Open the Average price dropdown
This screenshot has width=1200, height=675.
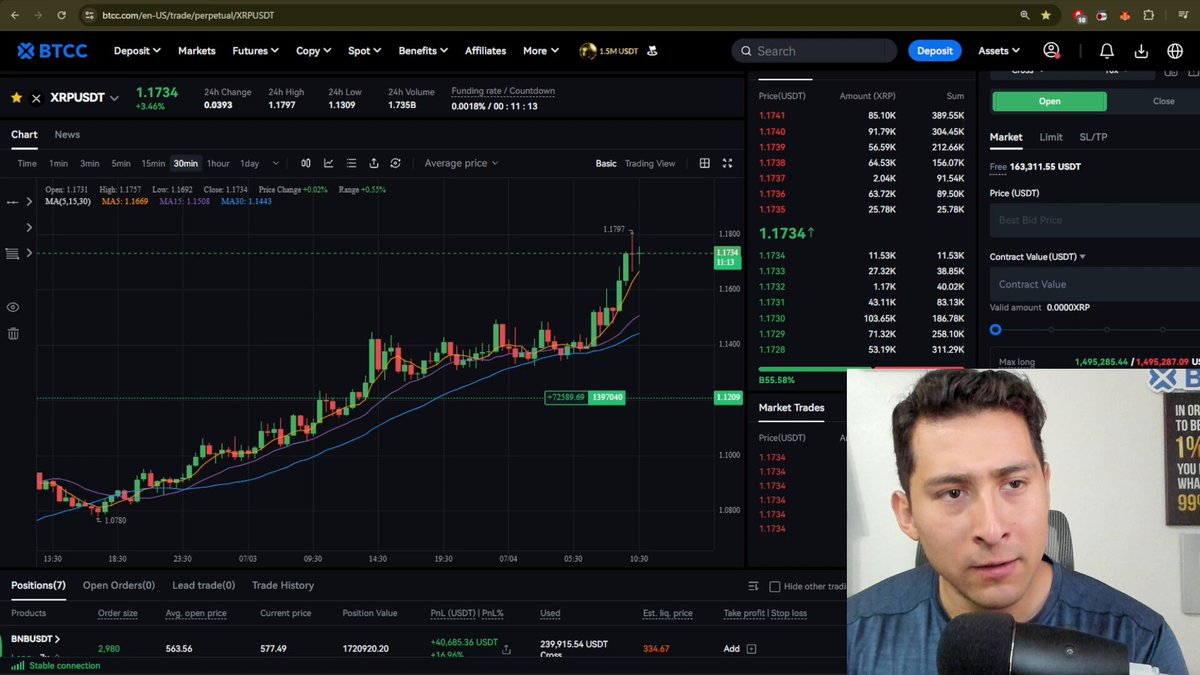pyautogui.click(x=461, y=163)
